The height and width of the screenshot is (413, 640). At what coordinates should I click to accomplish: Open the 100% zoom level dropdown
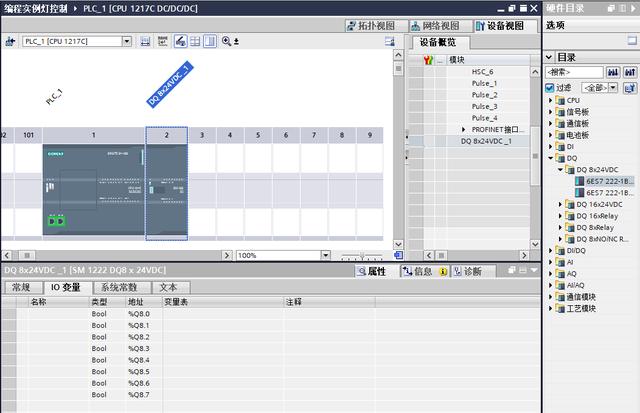(x=325, y=255)
